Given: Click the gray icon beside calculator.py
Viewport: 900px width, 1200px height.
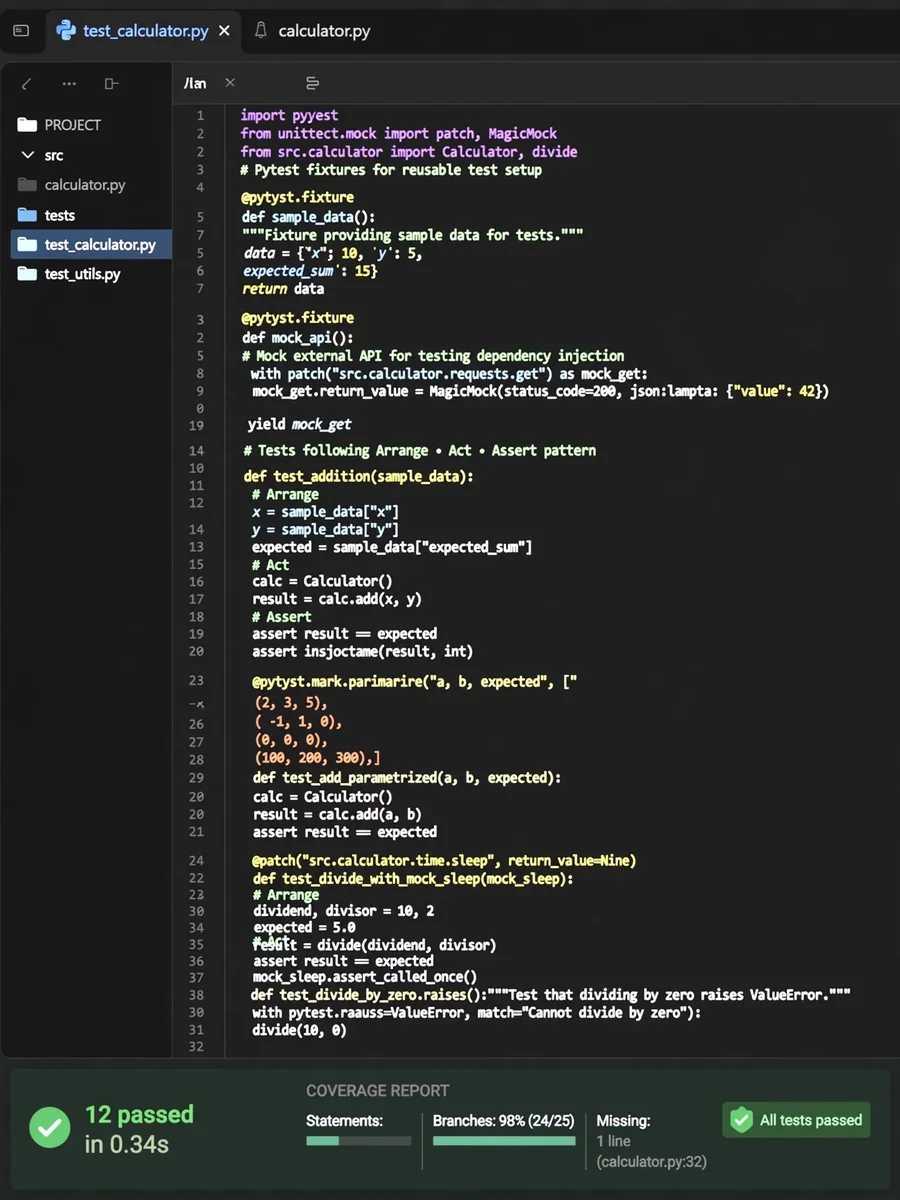Looking at the screenshot, I should click(x=27, y=185).
